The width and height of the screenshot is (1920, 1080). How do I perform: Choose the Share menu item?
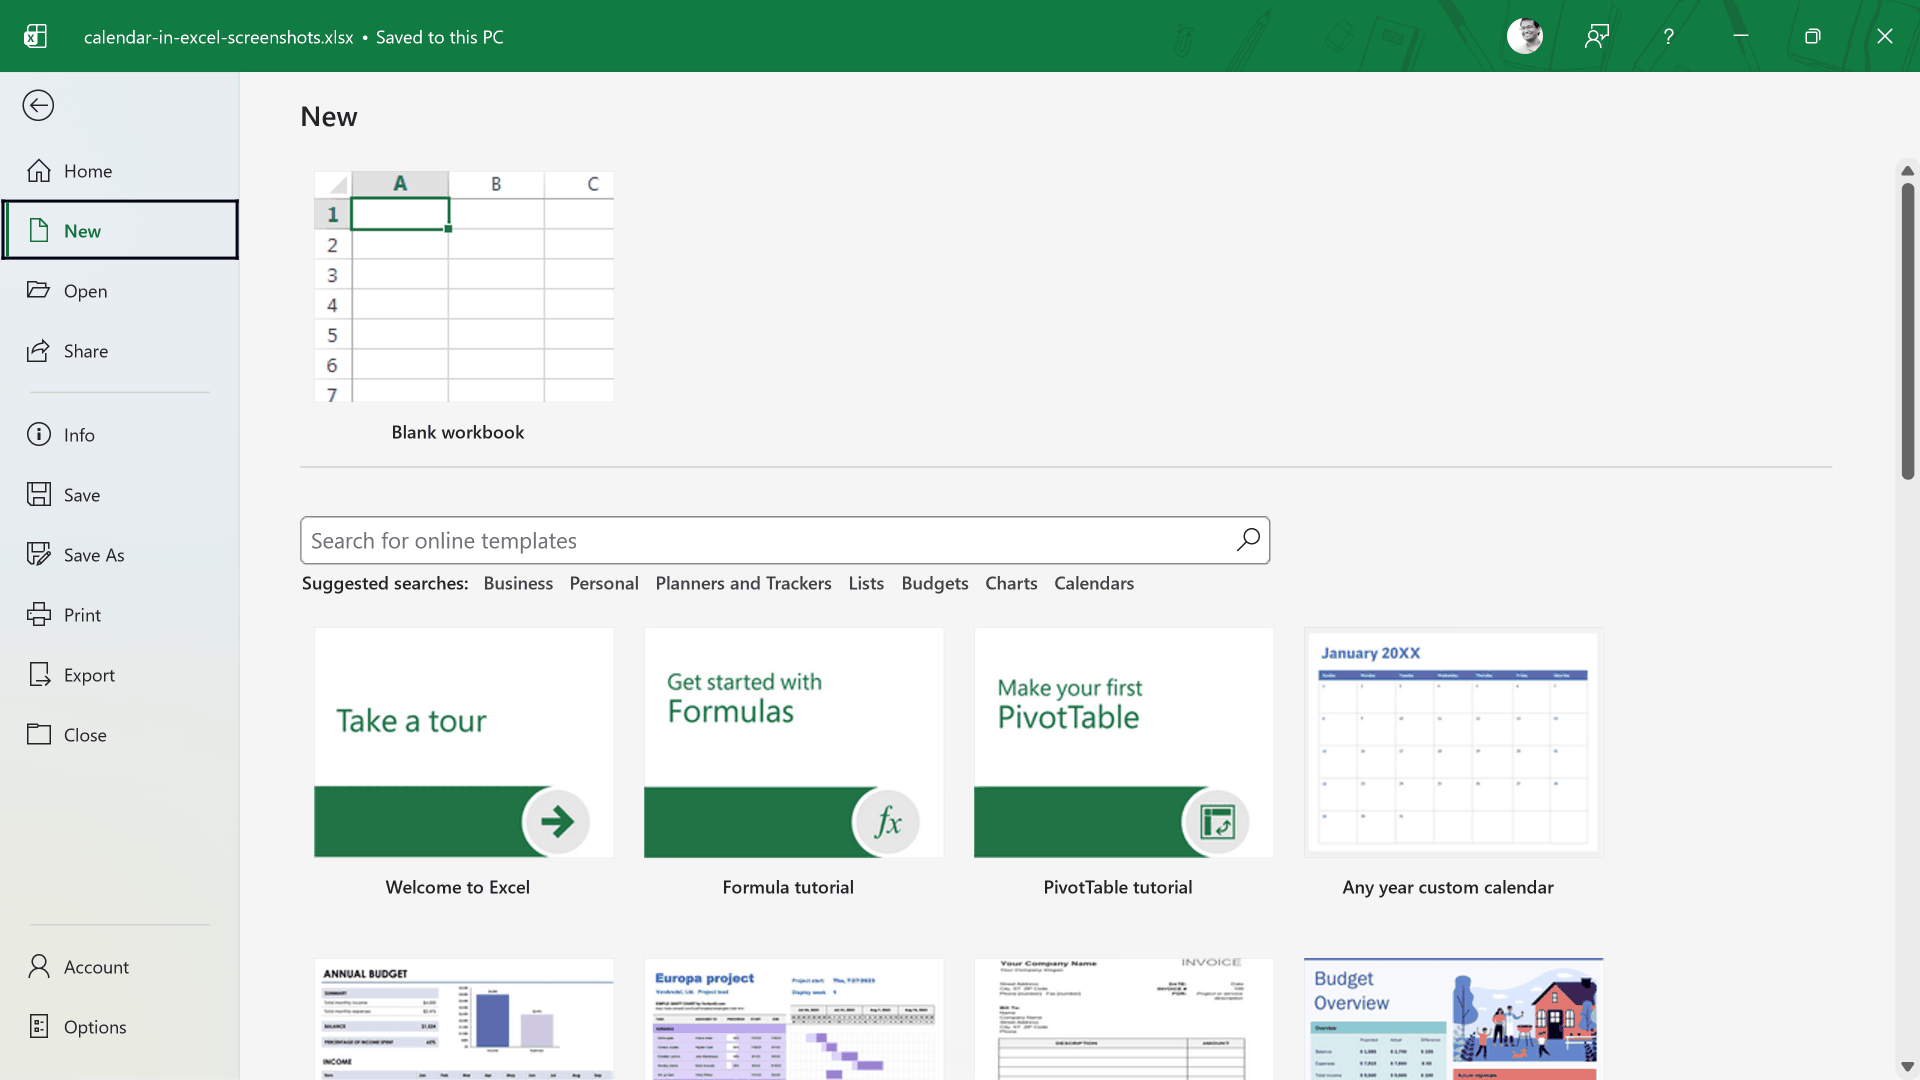[120, 350]
